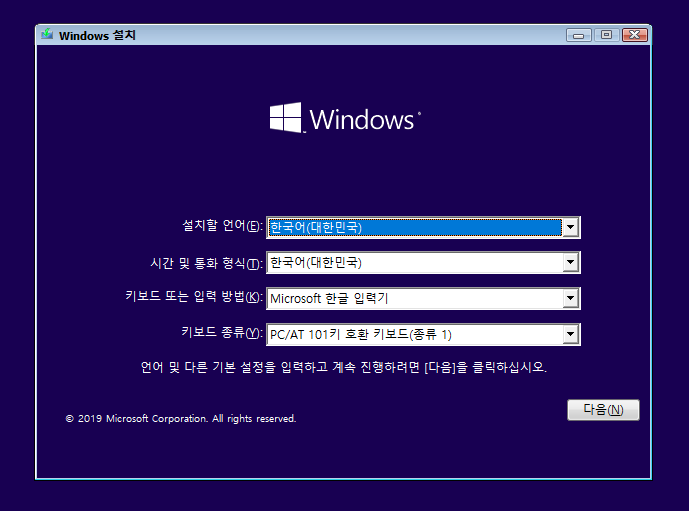Click the 2019 Microsoft Corporation copyright text
The width and height of the screenshot is (689, 511).
click(x=181, y=418)
